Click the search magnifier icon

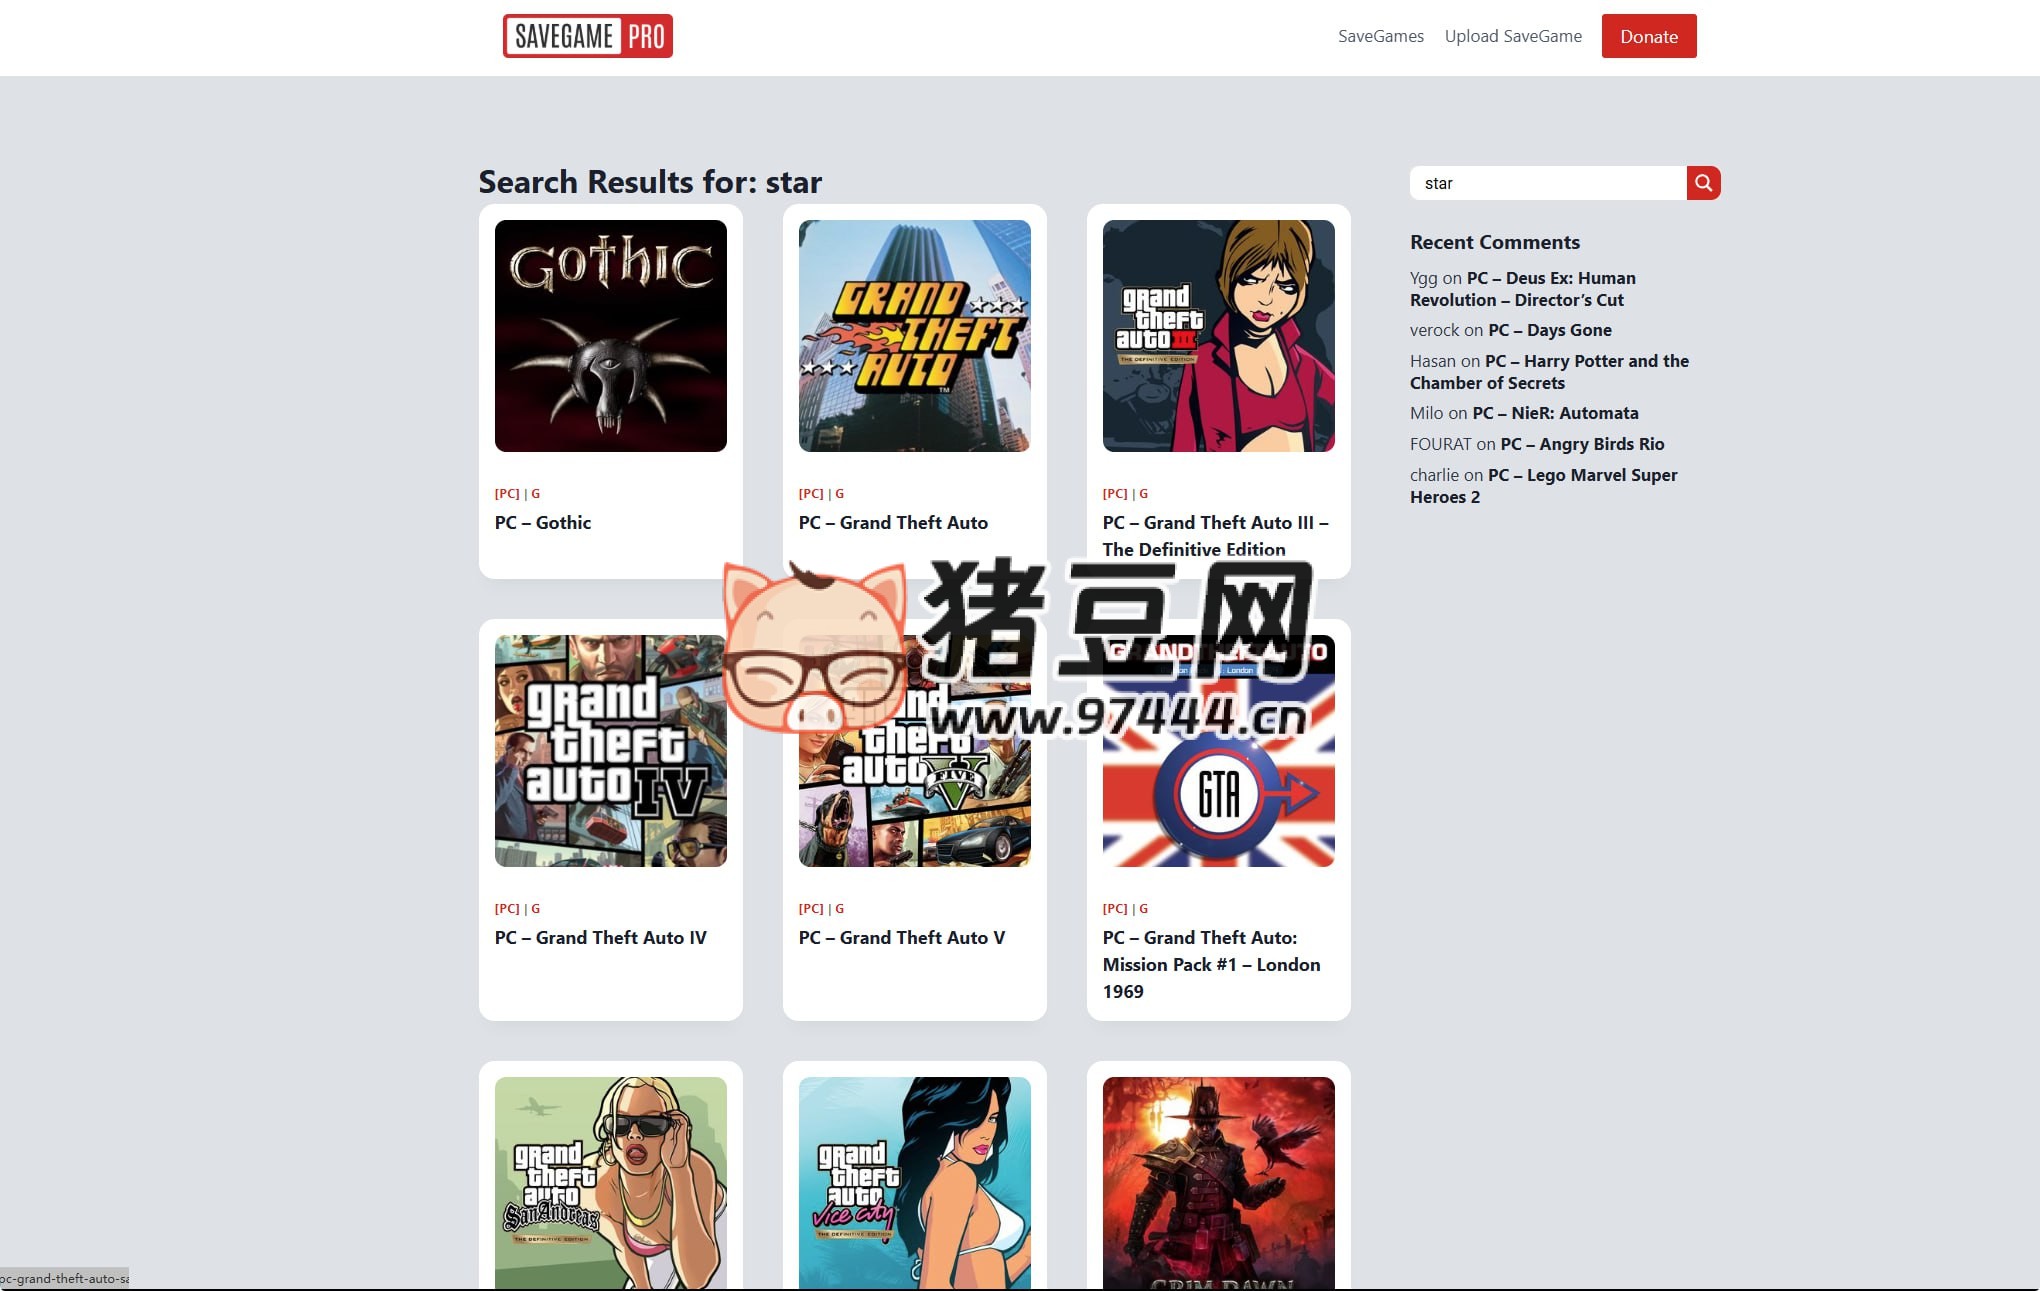pyautogui.click(x=1703, y=183)
